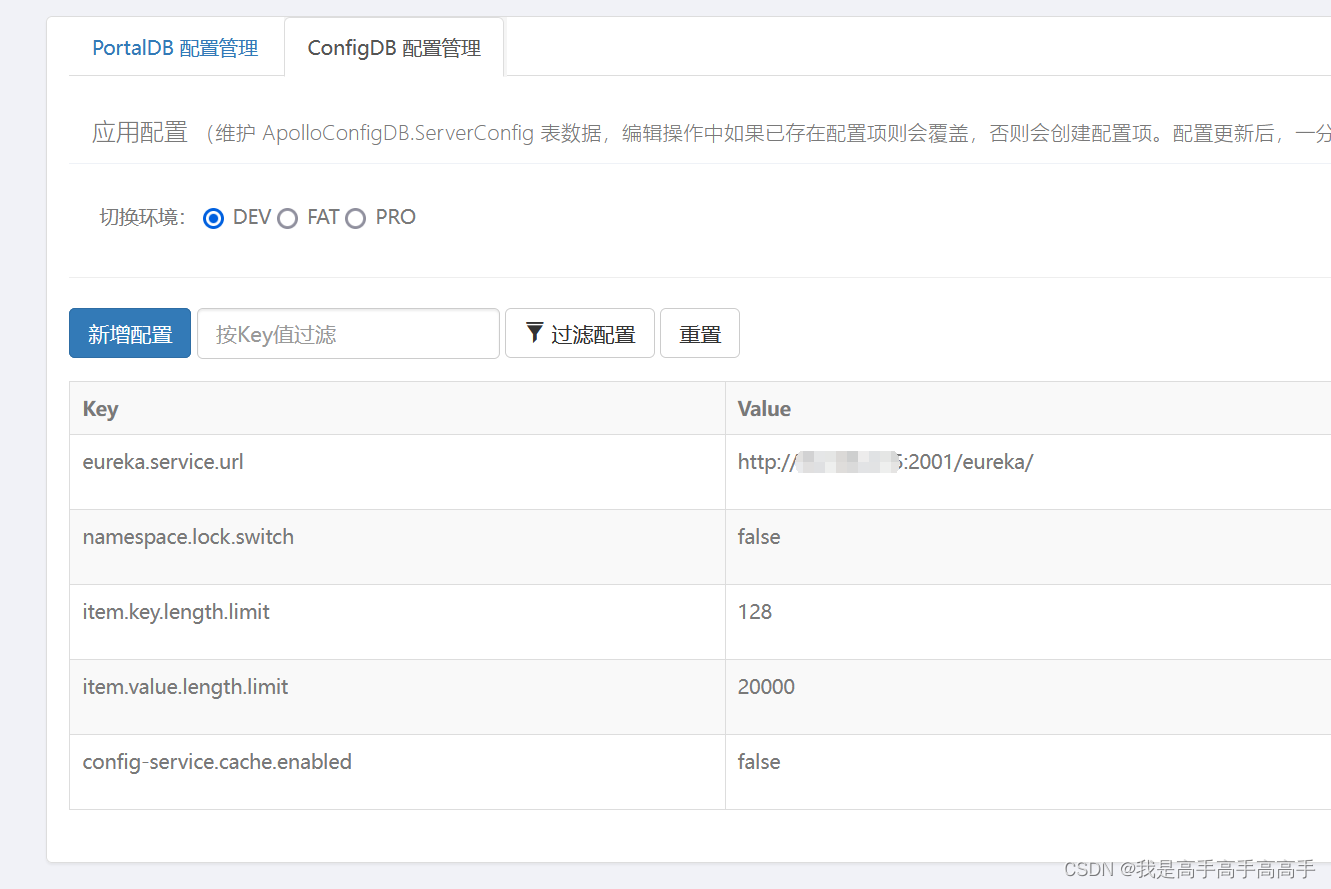Click the item.key.length.limit key cell

point(176,611)
